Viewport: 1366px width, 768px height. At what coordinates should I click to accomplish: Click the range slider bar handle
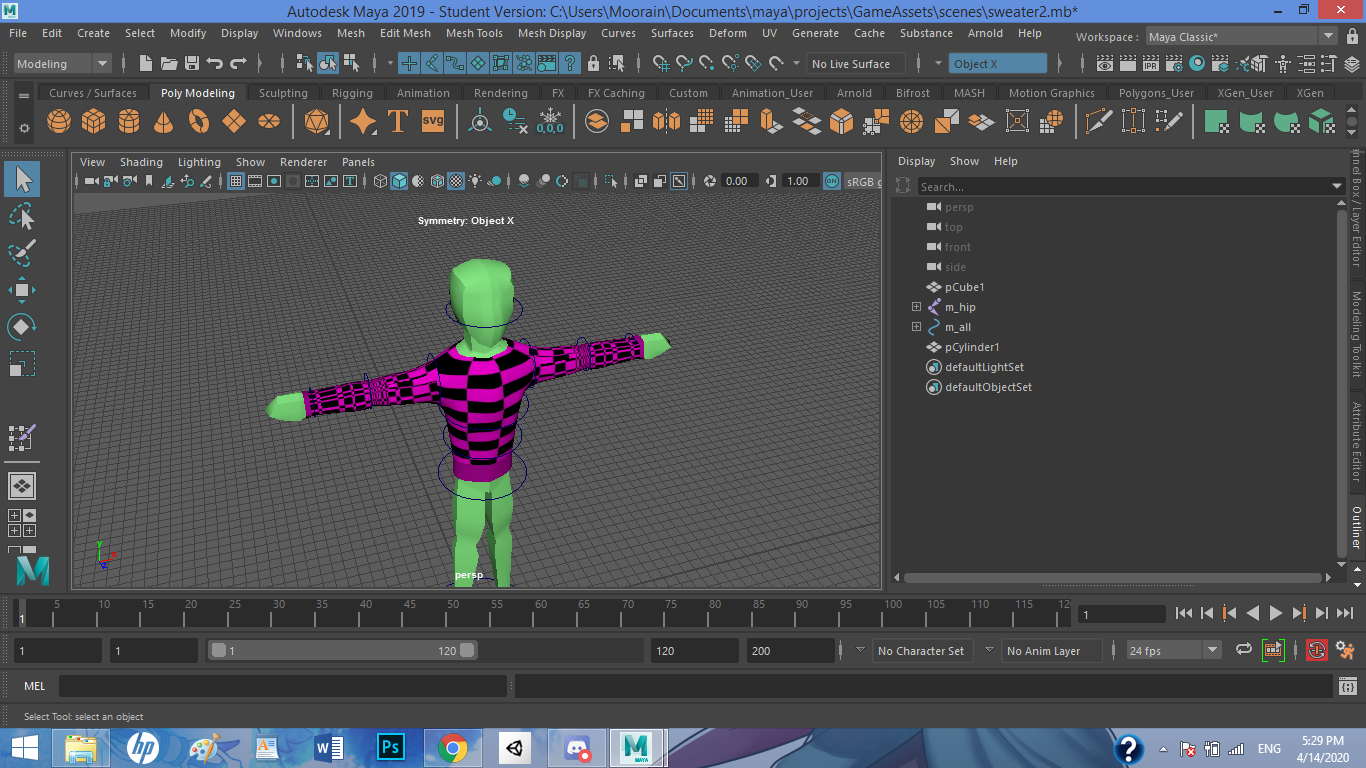pyautogui.click(x=343, y=650)
